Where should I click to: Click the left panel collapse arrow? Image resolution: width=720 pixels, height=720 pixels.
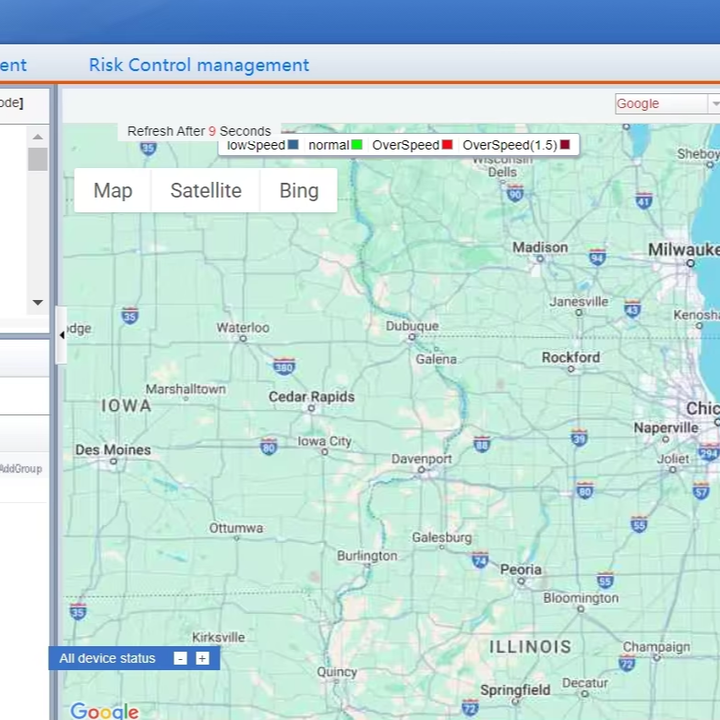[x=62, y=335]
